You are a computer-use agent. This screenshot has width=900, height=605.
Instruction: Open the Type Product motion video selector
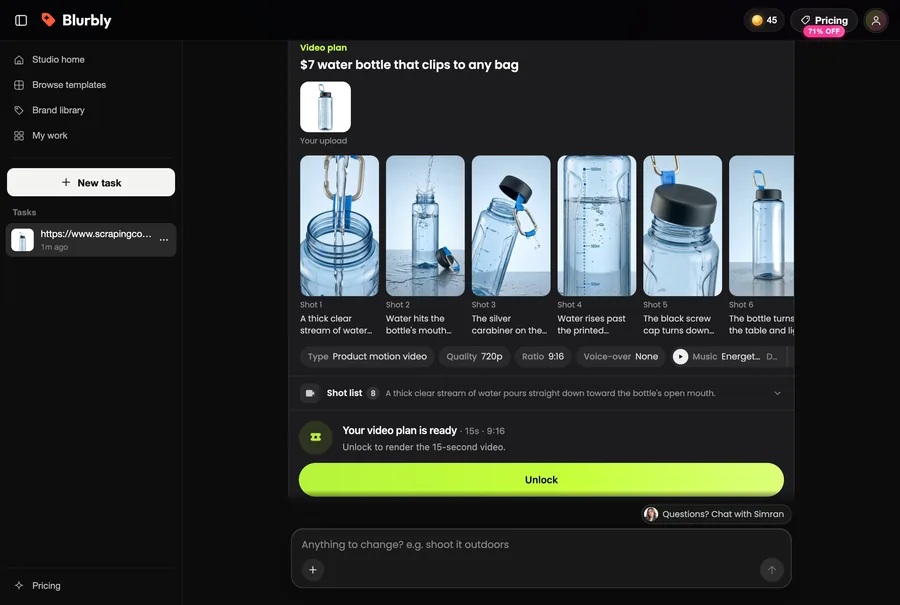click(x=367, y=356)
